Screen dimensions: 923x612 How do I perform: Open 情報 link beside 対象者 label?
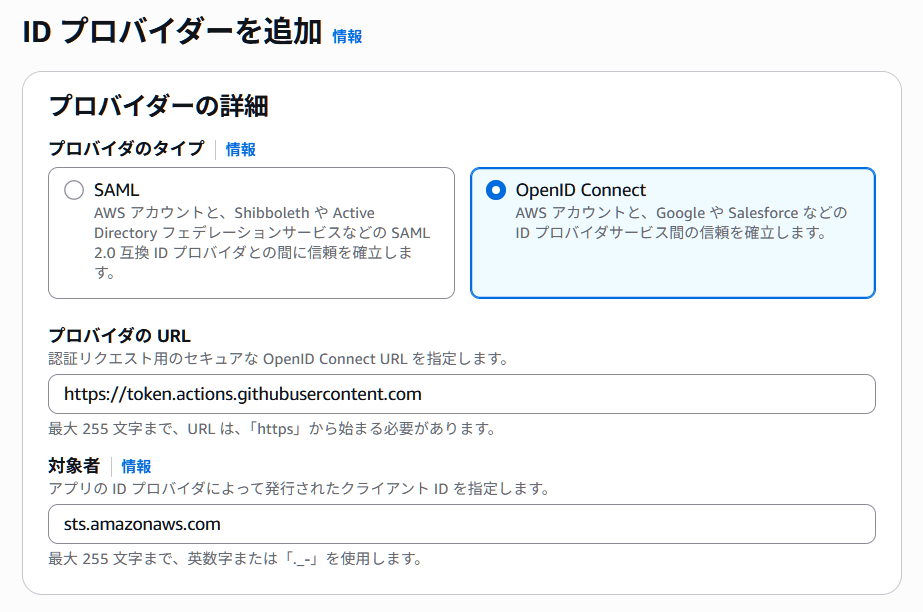click(137, 467)
